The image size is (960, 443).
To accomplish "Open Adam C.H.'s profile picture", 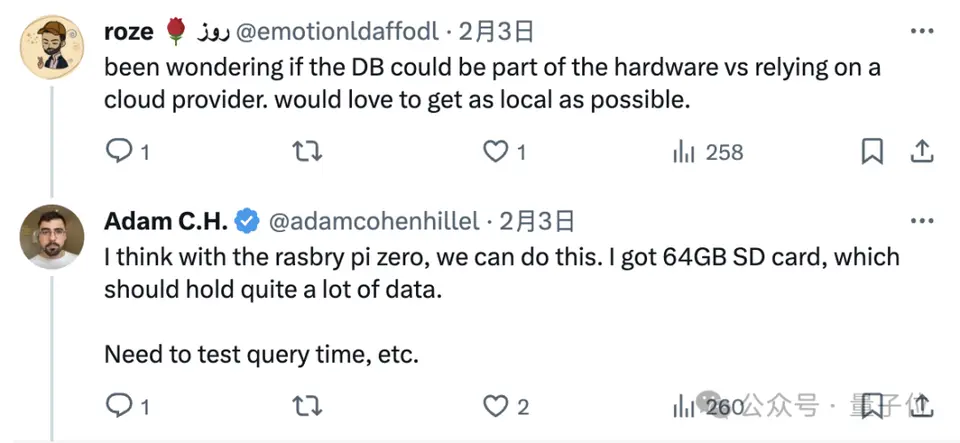I will [52, 237].
